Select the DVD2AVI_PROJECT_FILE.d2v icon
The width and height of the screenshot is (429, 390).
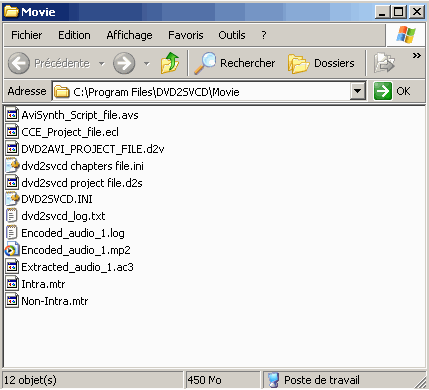[x=12, y=148]
